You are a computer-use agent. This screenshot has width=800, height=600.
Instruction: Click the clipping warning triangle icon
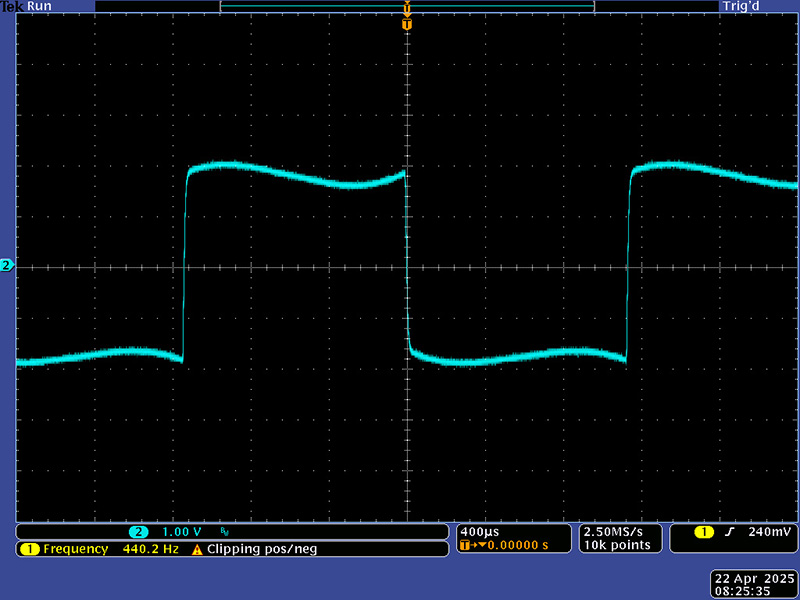pos(197,549)
